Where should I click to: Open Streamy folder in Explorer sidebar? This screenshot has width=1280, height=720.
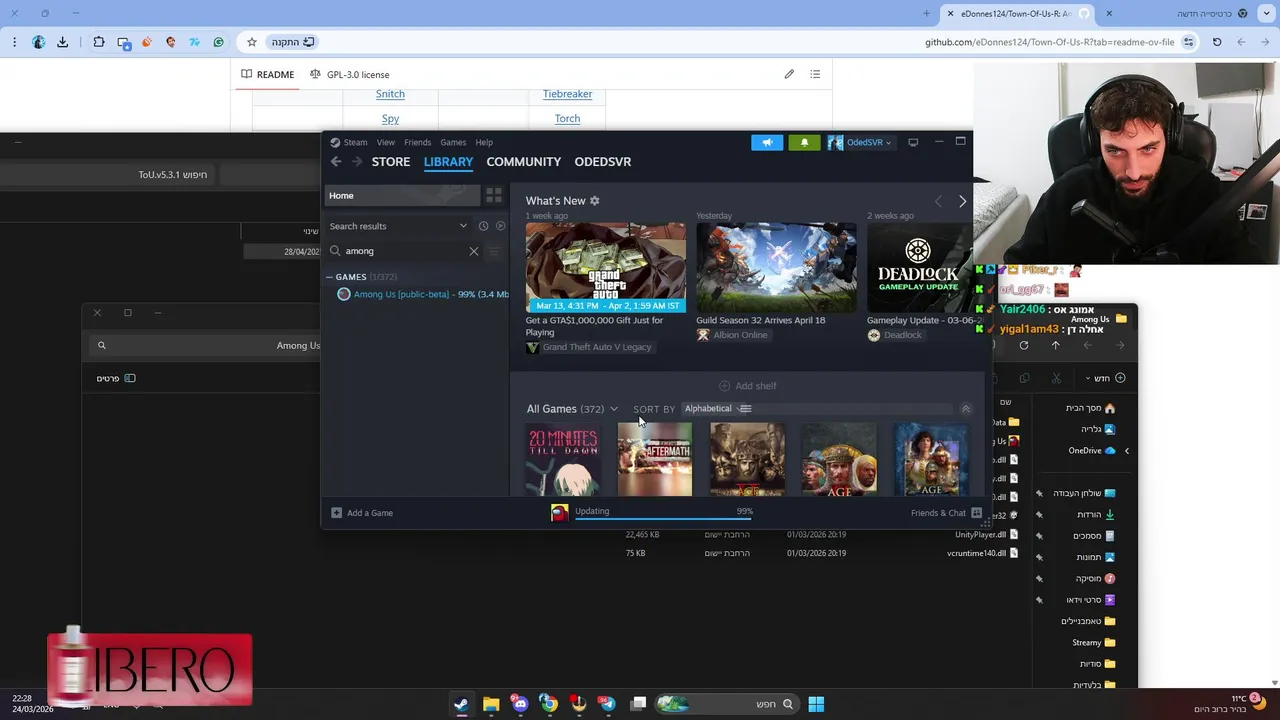pyautogui.click(x=1093, y=643)
